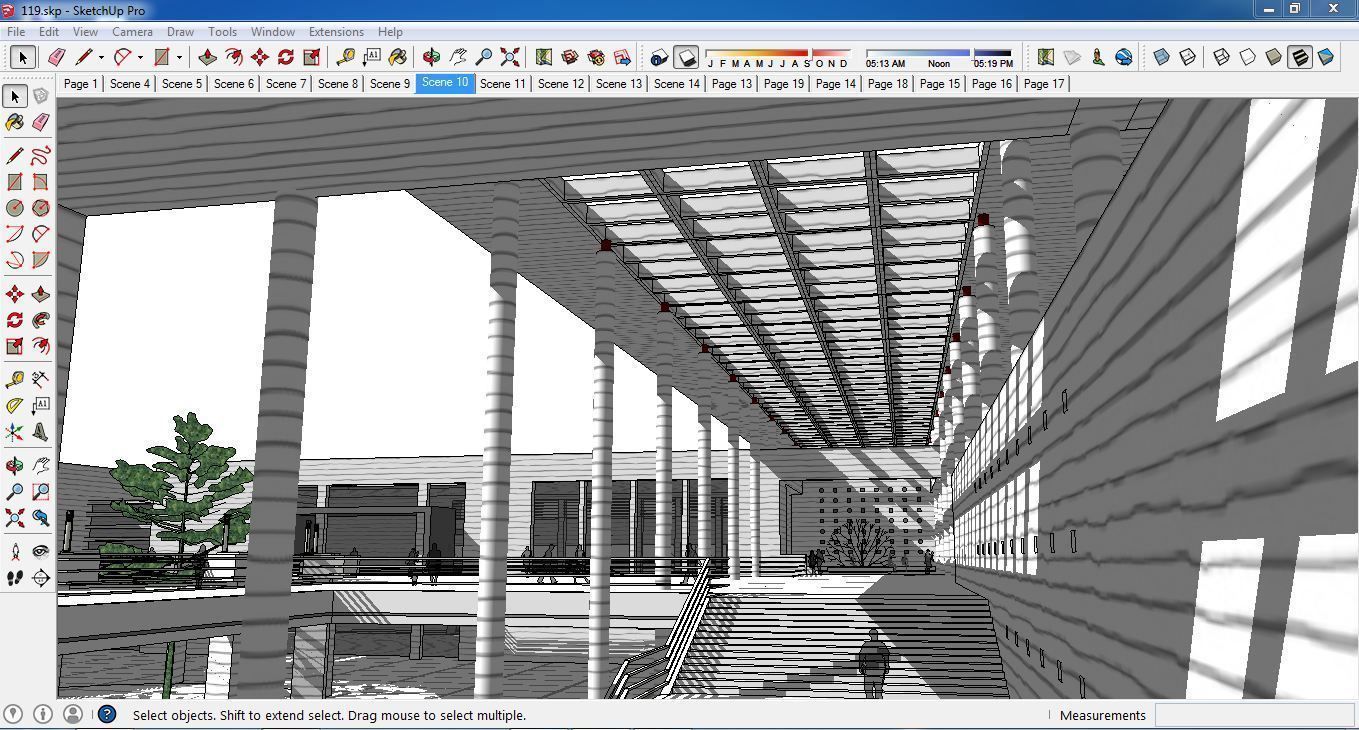
Task: Select the Walk footprints tool
Action: [14, 578]
